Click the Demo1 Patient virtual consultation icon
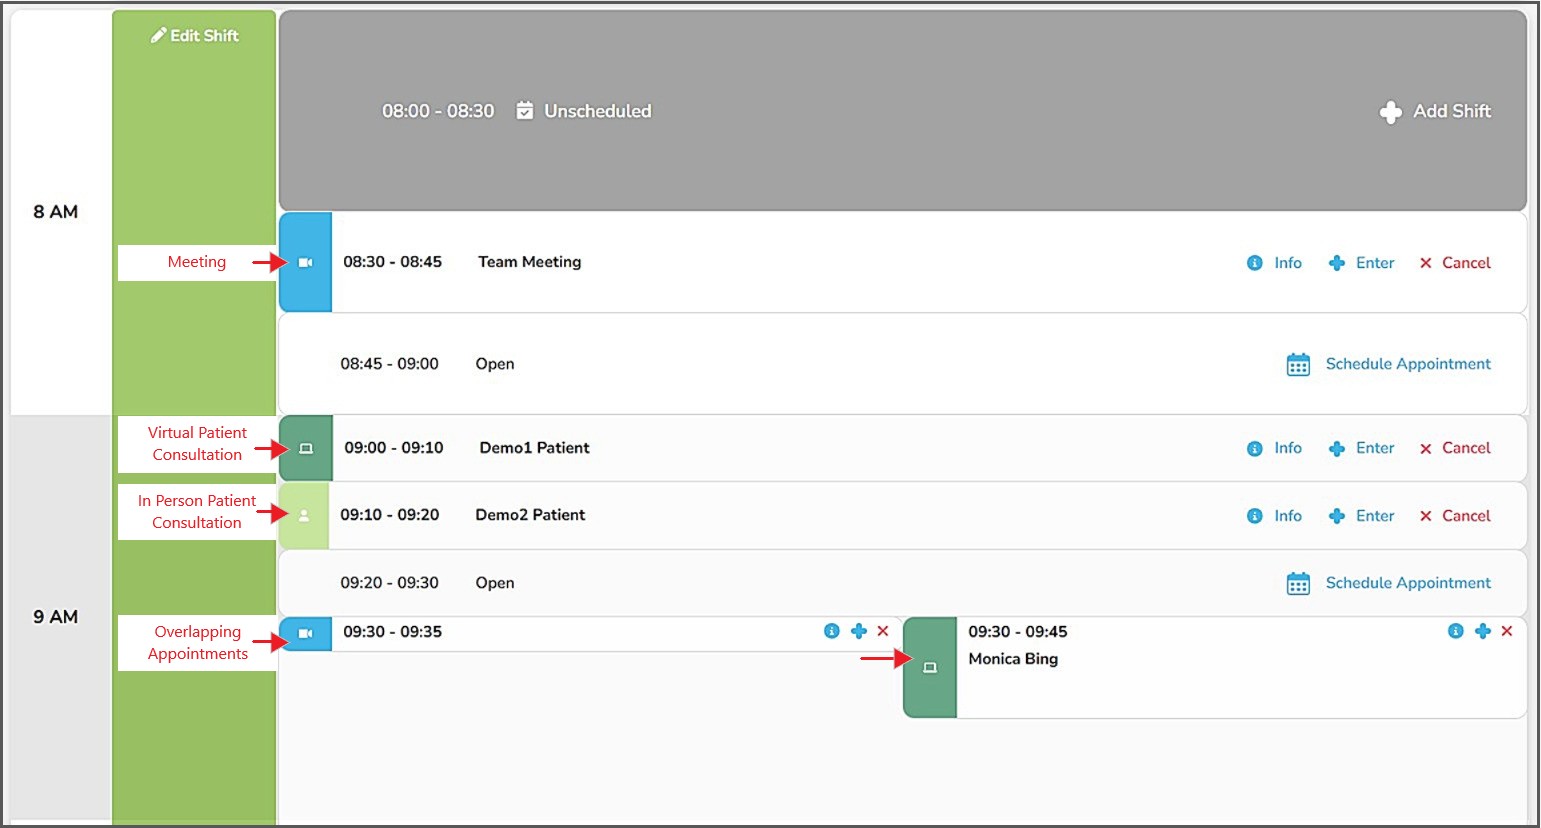 pos(306,449)
